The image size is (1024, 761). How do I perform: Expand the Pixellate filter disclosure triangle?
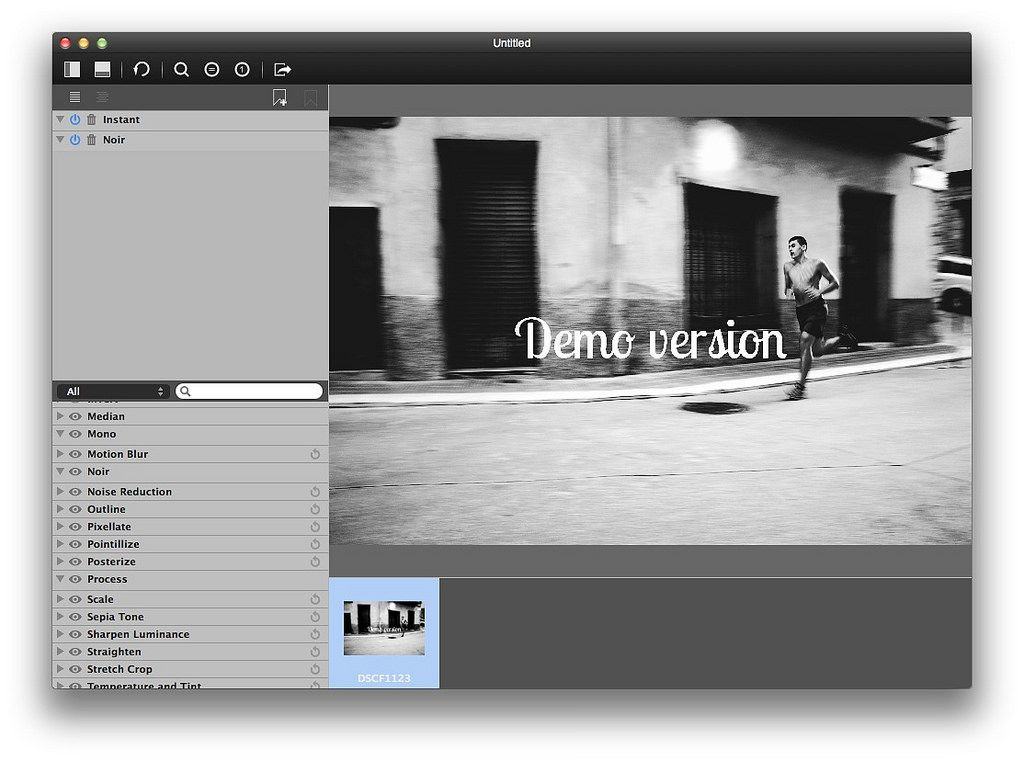pos(60,527)
